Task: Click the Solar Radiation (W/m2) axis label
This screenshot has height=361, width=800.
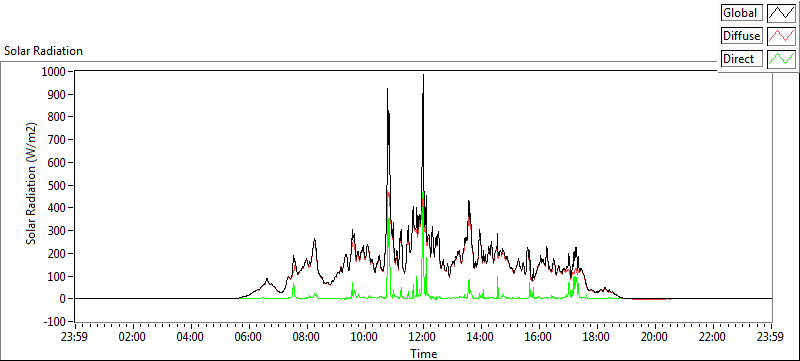Action: click(x=32, y=184)
